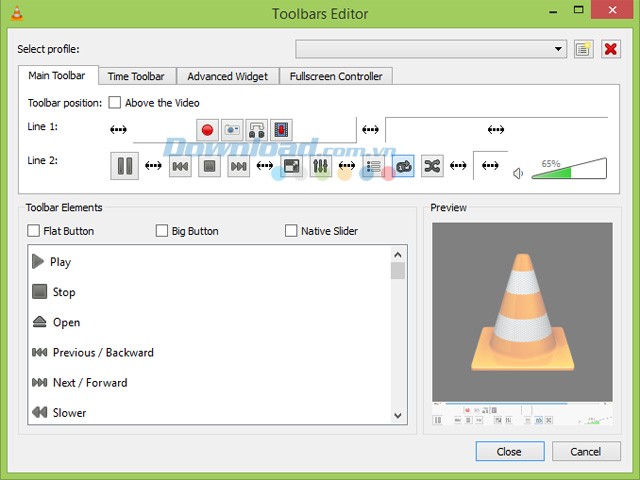
Task: Click the frame-by-frame film icon
Action: (281, 129)
